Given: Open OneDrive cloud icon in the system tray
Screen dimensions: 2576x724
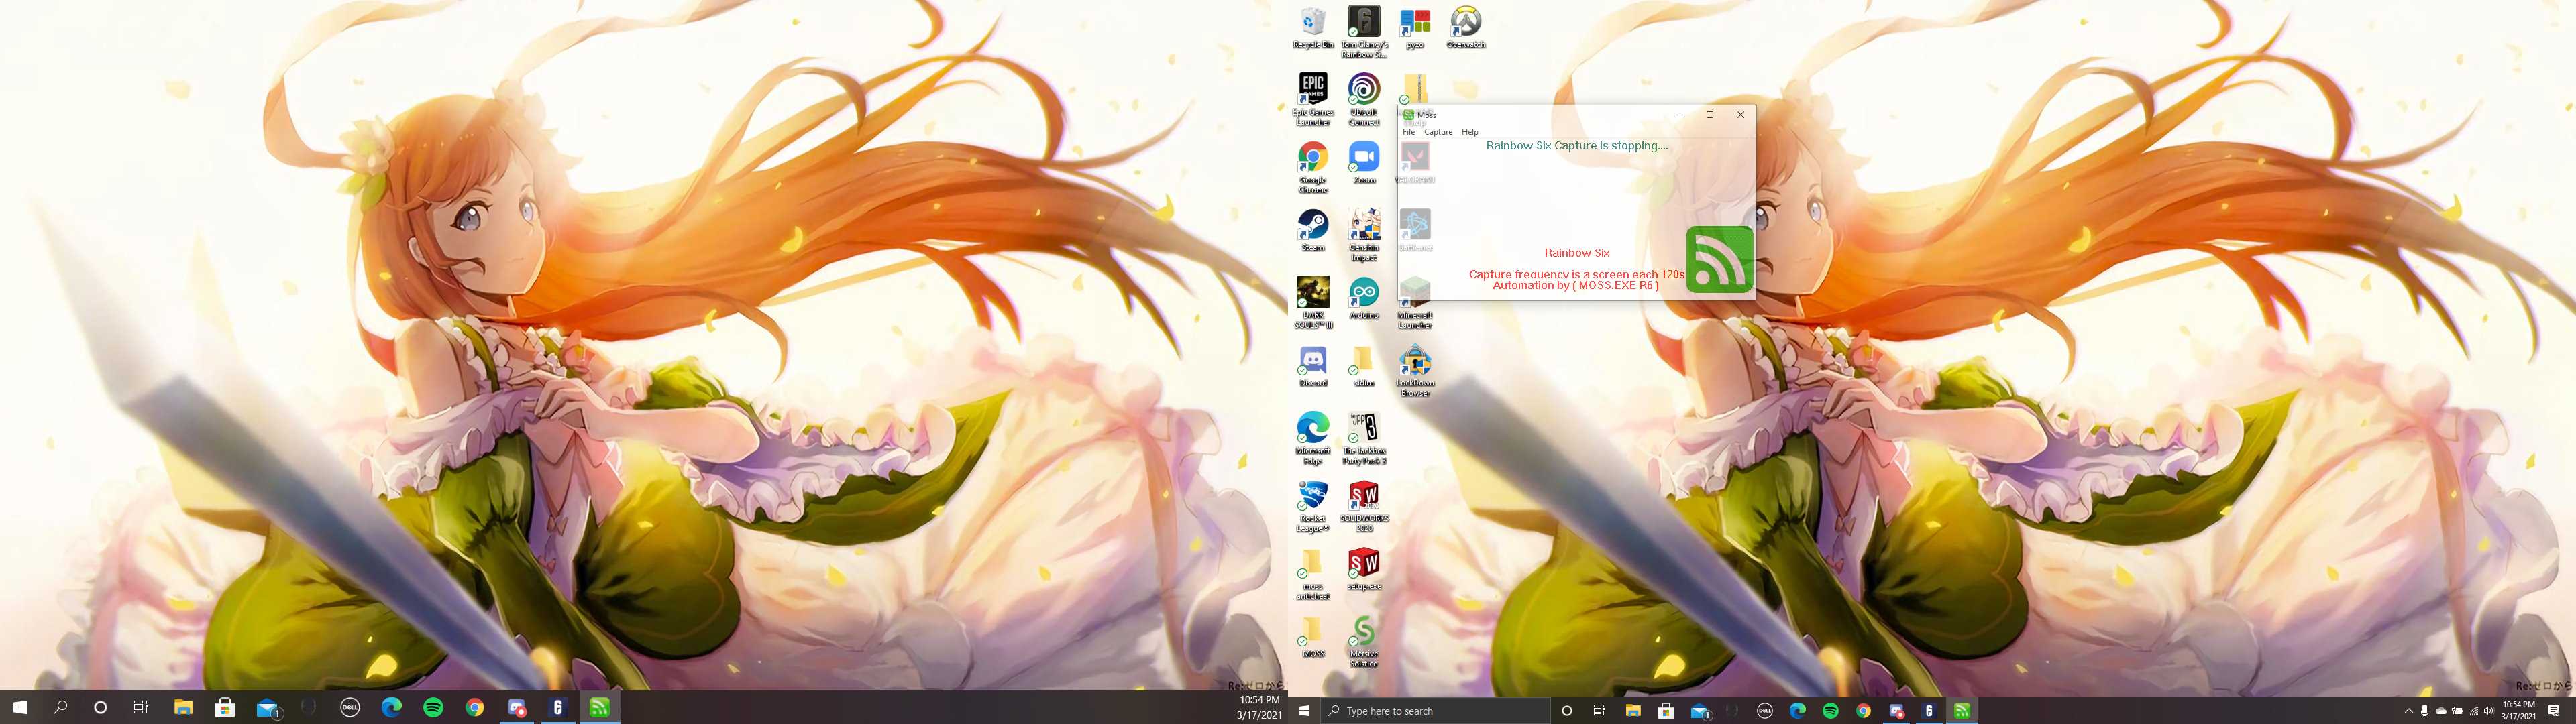Looking at the screenshot, I should point(2440,711).
